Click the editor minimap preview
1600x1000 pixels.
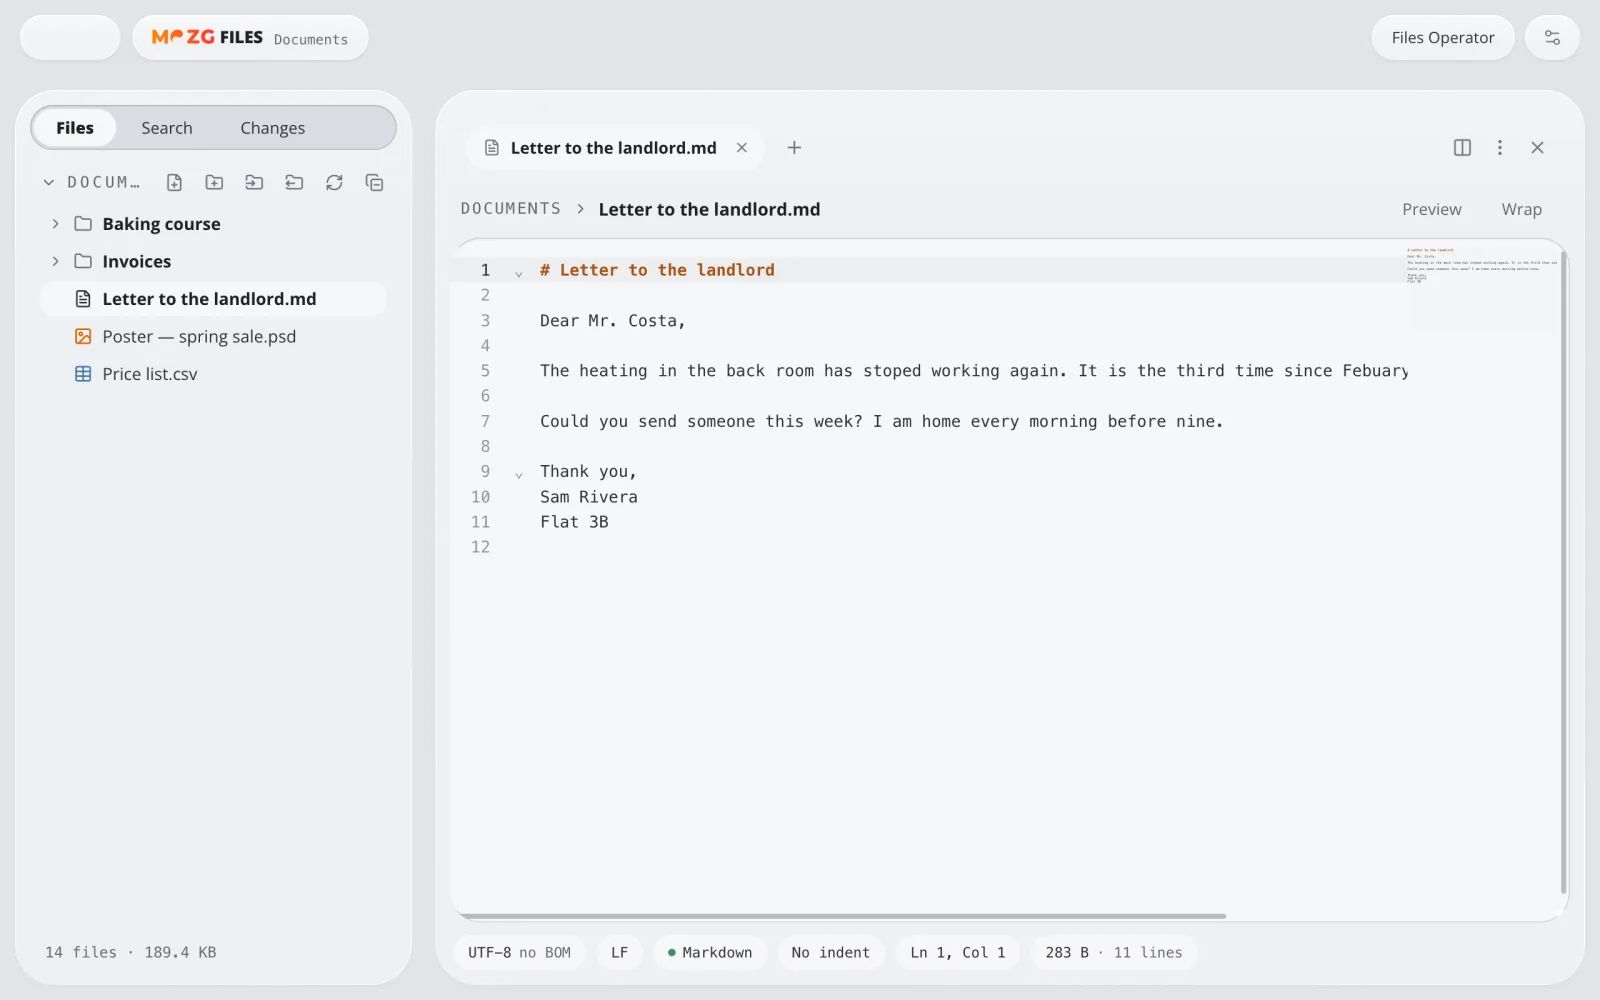pyautogui.click(x=1482, y=287)
